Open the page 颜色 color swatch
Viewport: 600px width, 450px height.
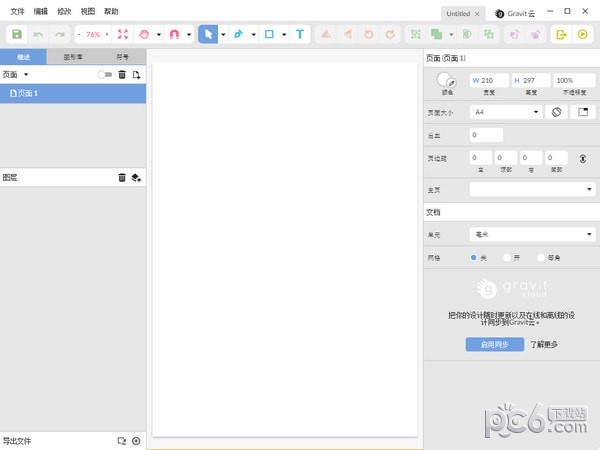(x=446, y=80)
